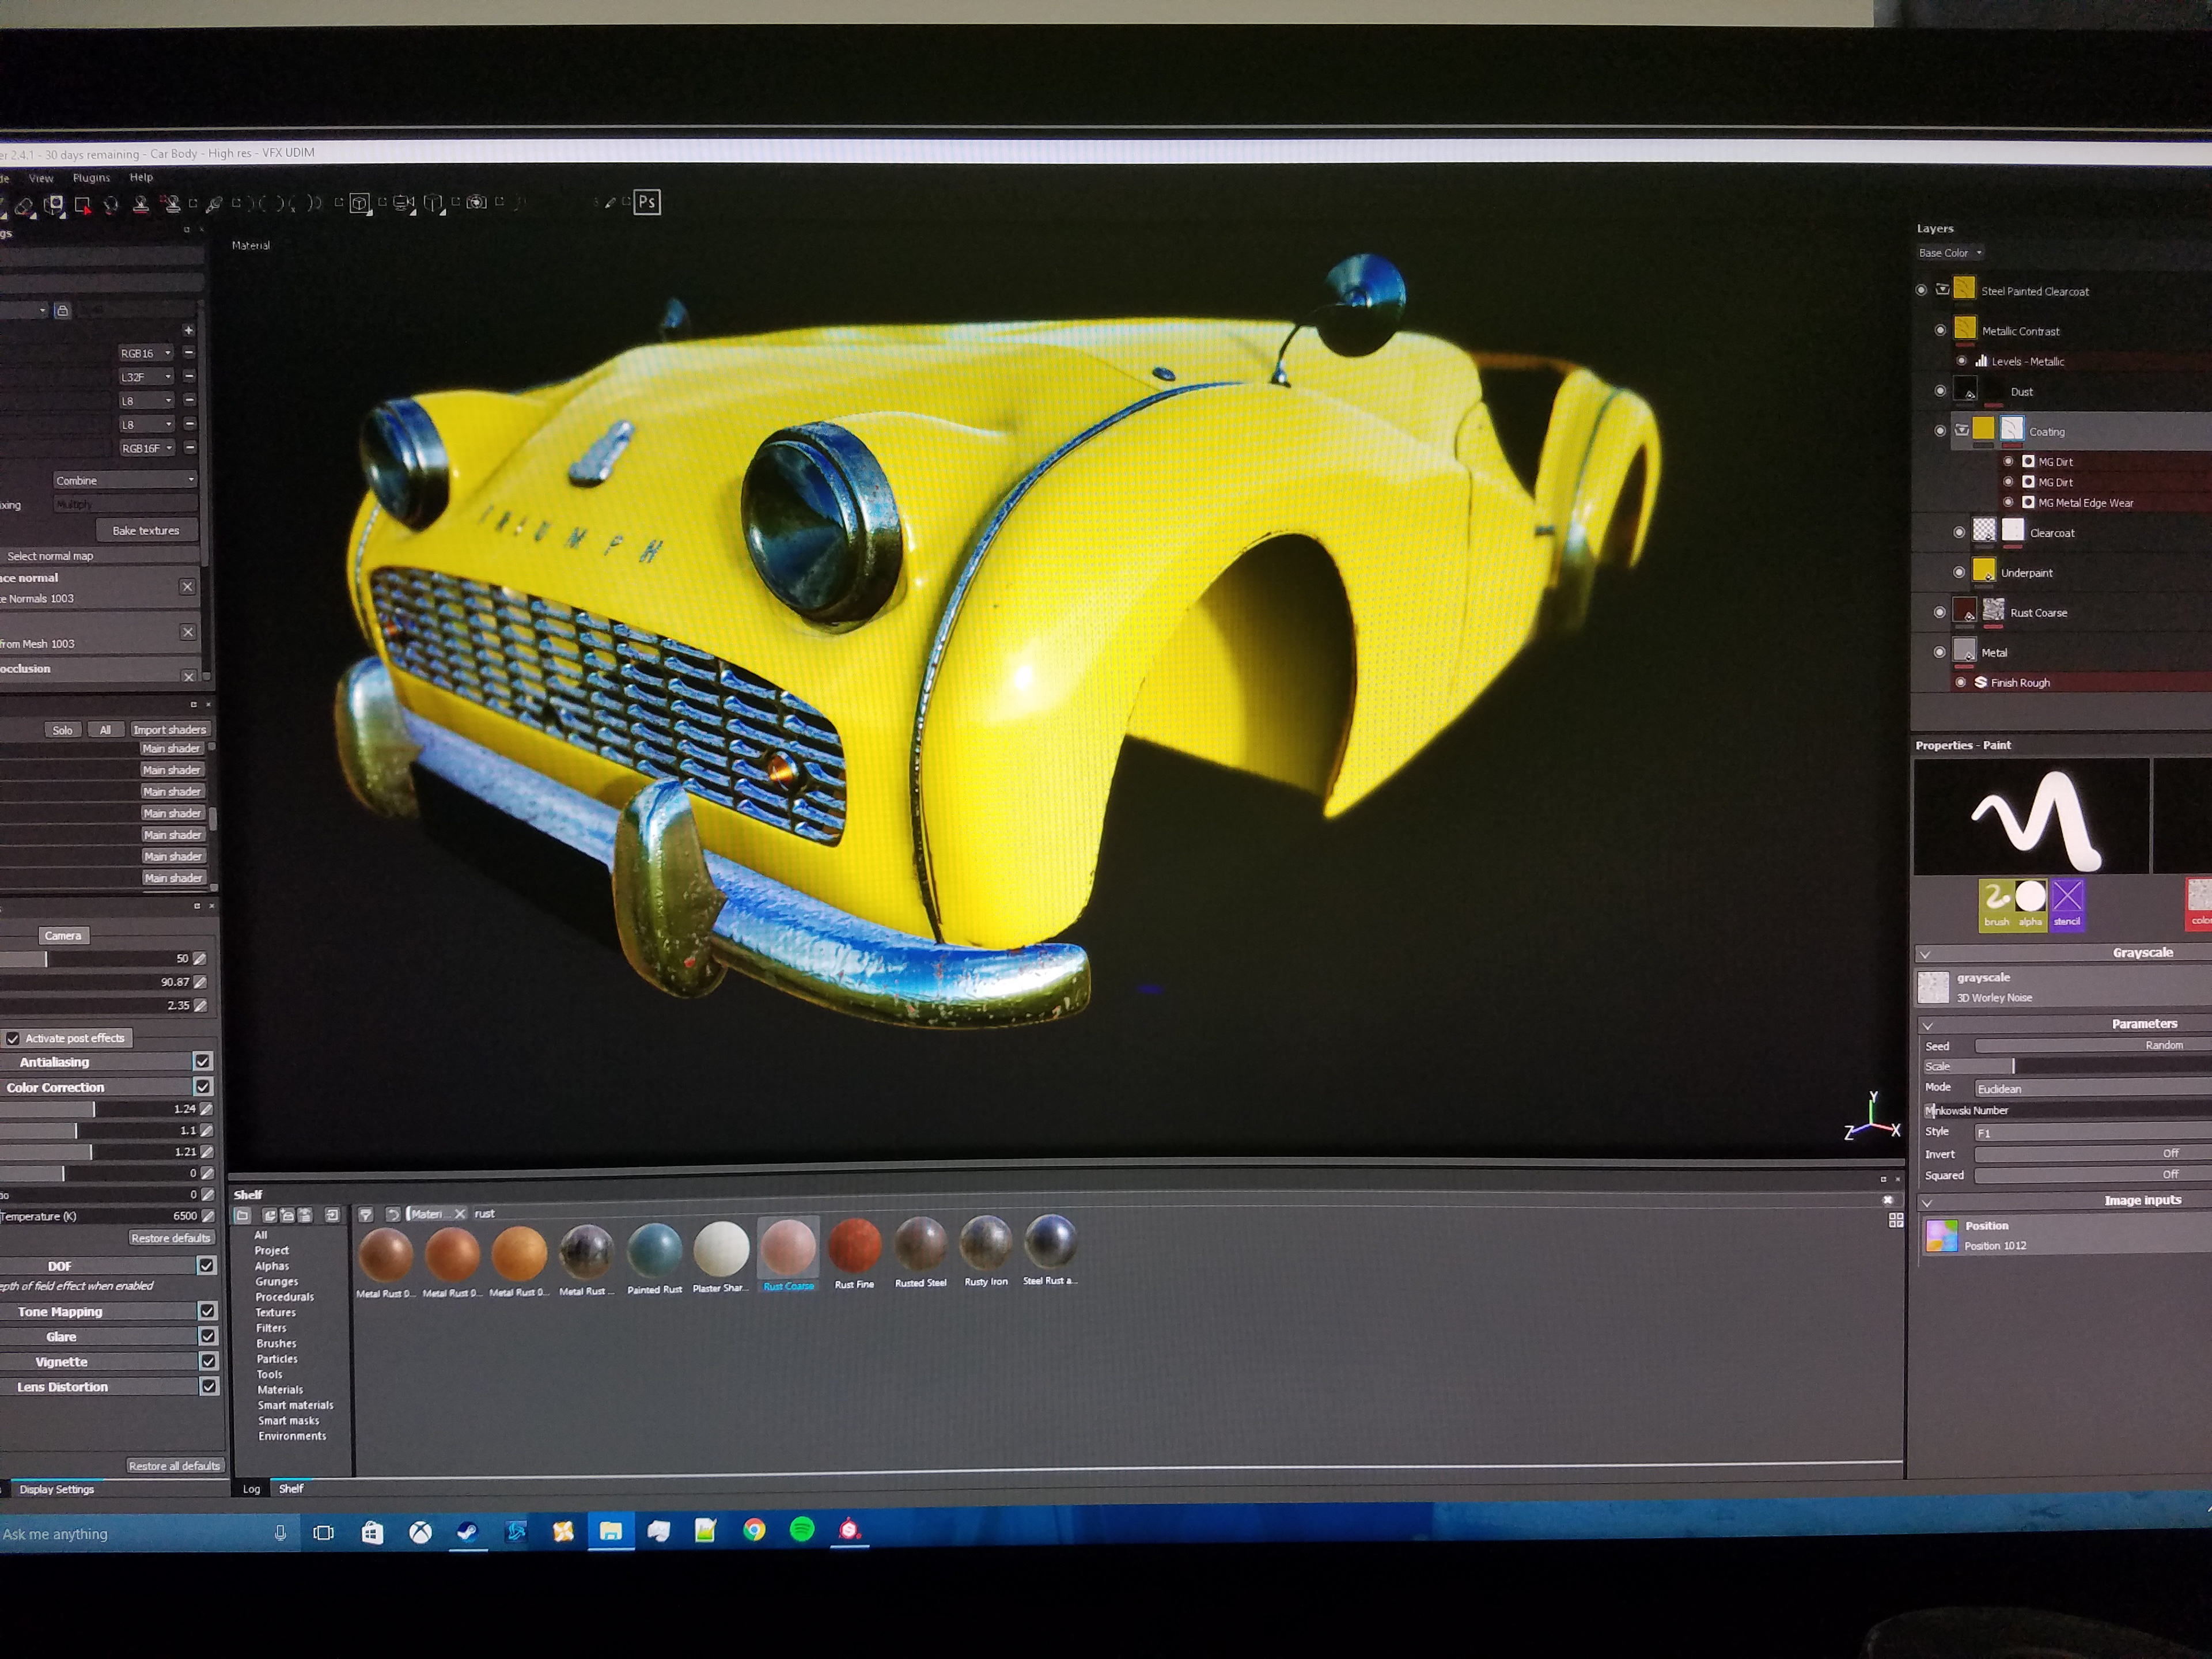The width and height of the screenshot is (2212, 1659).
Task: Open the RGB16F format dropdown
Action: coord(147,448)
